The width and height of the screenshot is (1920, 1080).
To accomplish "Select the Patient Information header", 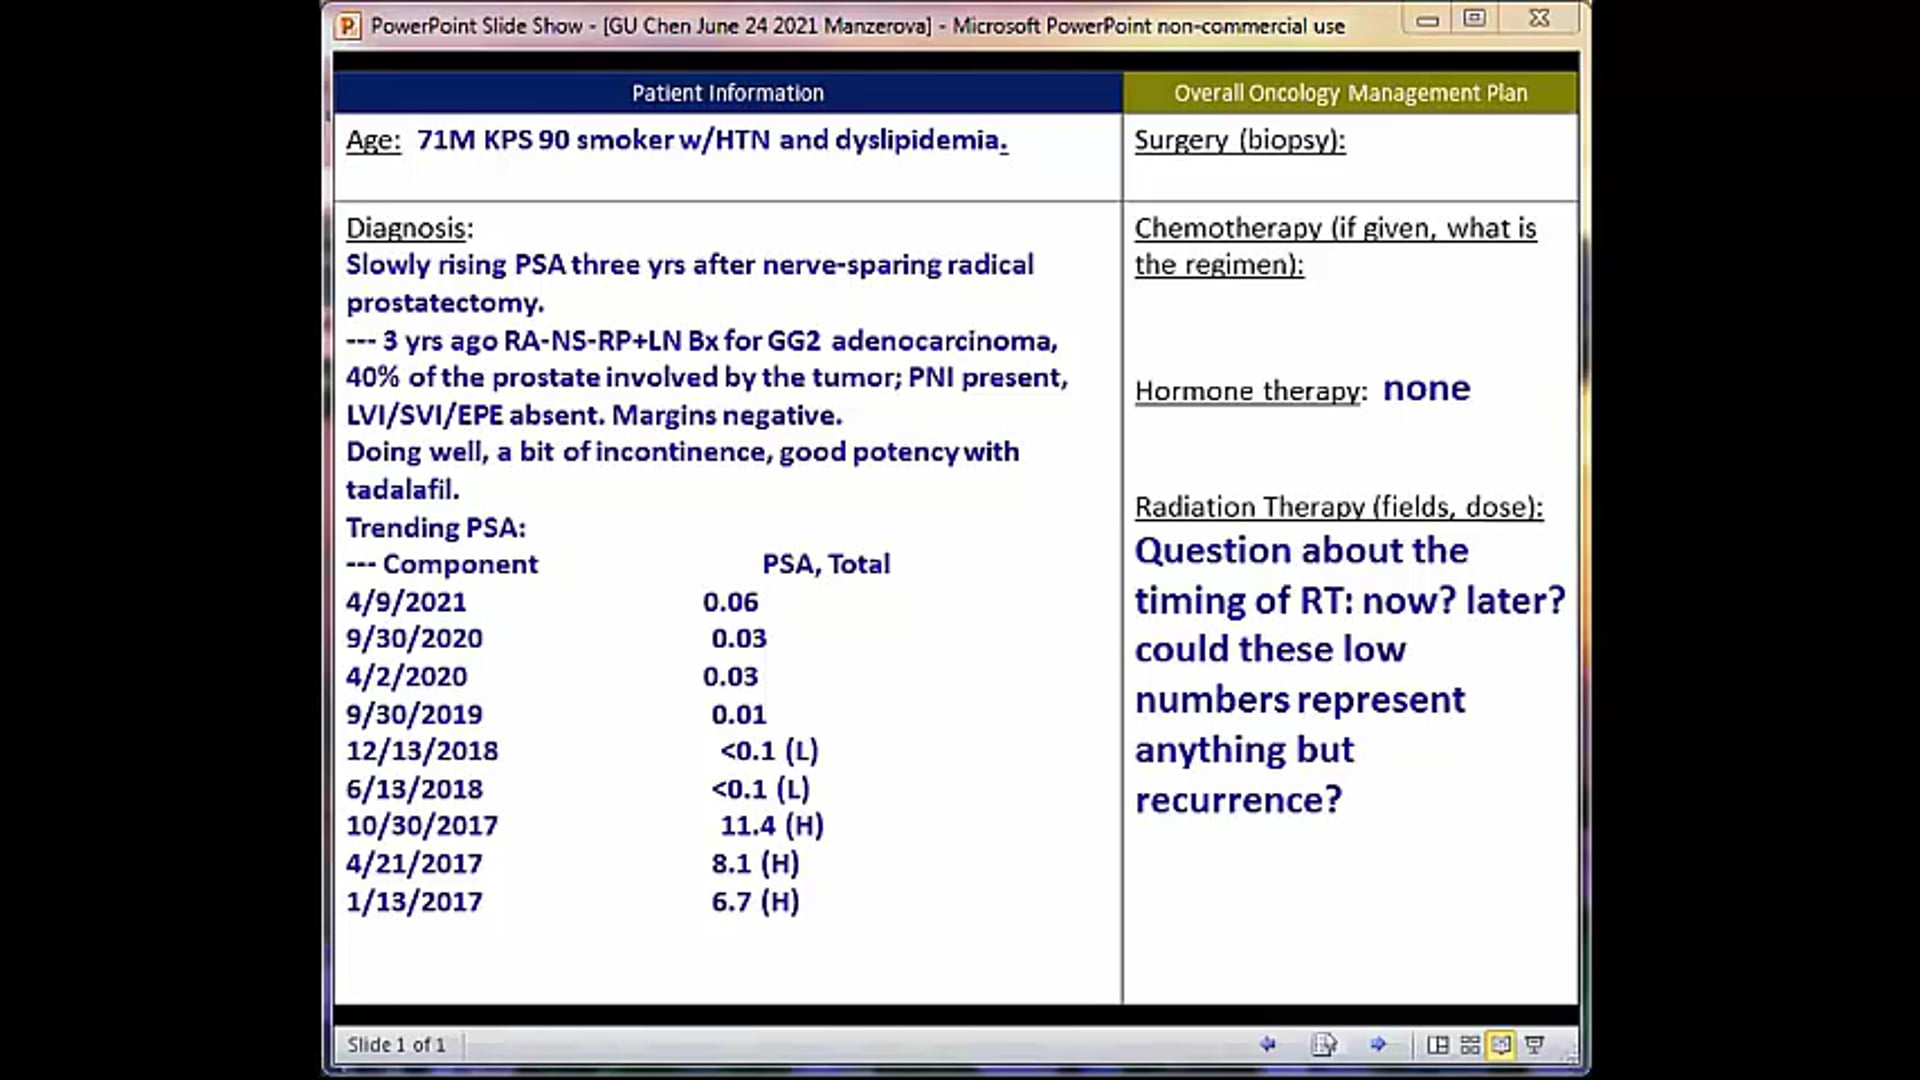I will pos(728,92).
